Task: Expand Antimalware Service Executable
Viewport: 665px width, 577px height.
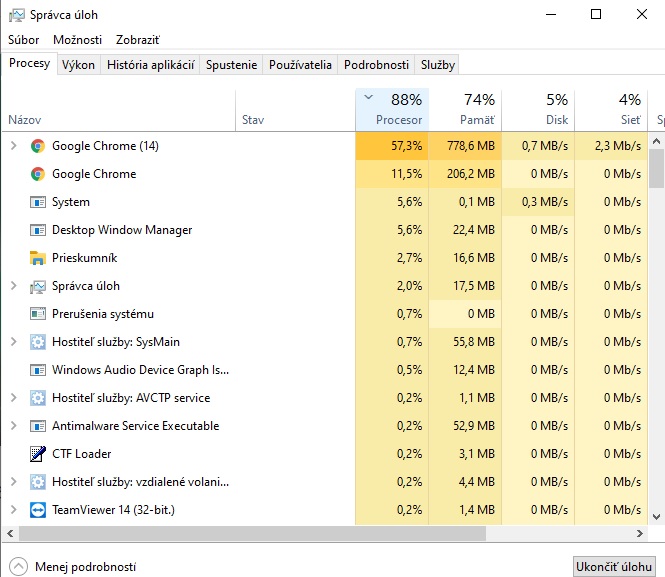Action: click(14, 426)
